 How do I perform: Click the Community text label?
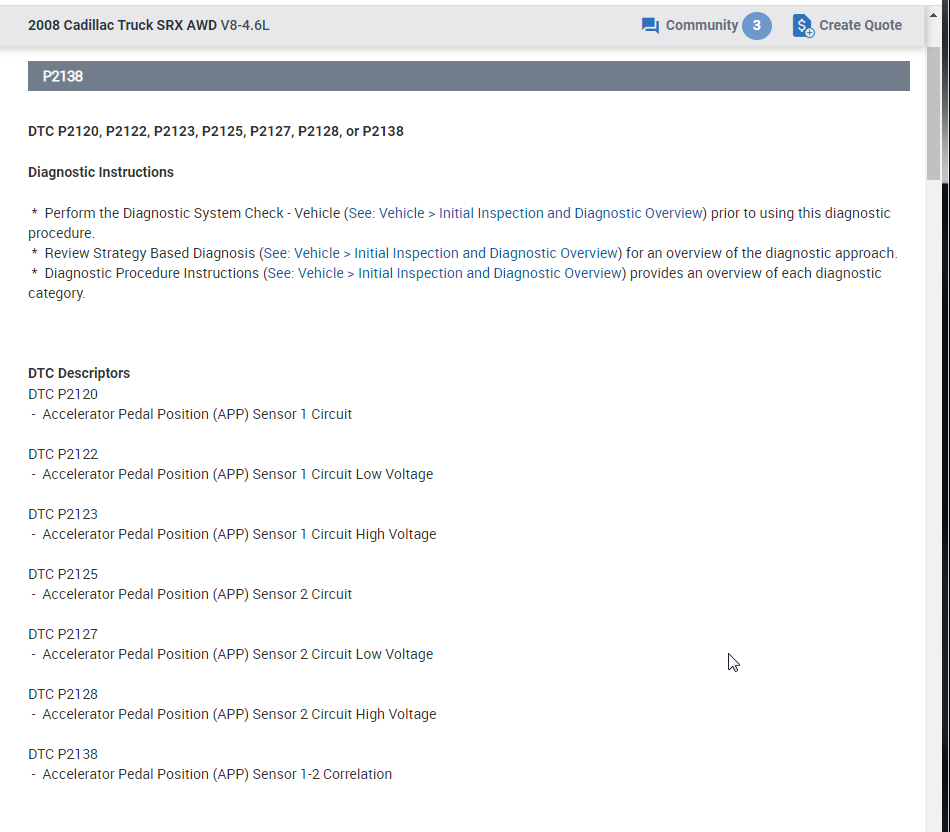(702, 25)
